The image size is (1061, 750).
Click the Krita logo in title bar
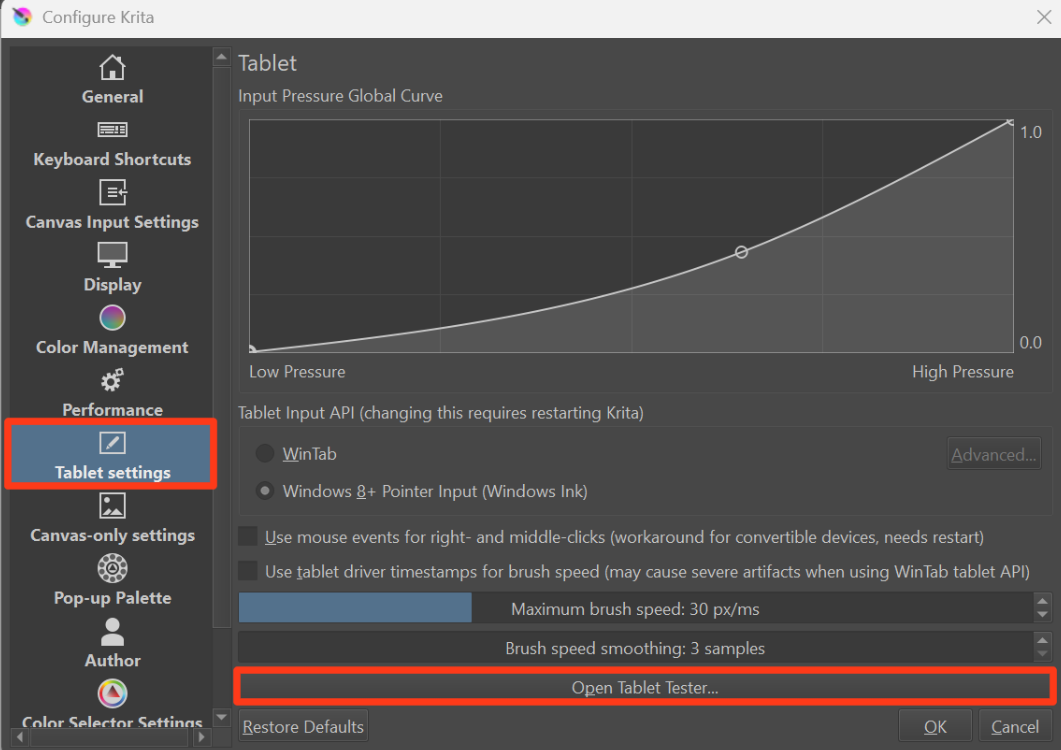click(x=22, y=17)
